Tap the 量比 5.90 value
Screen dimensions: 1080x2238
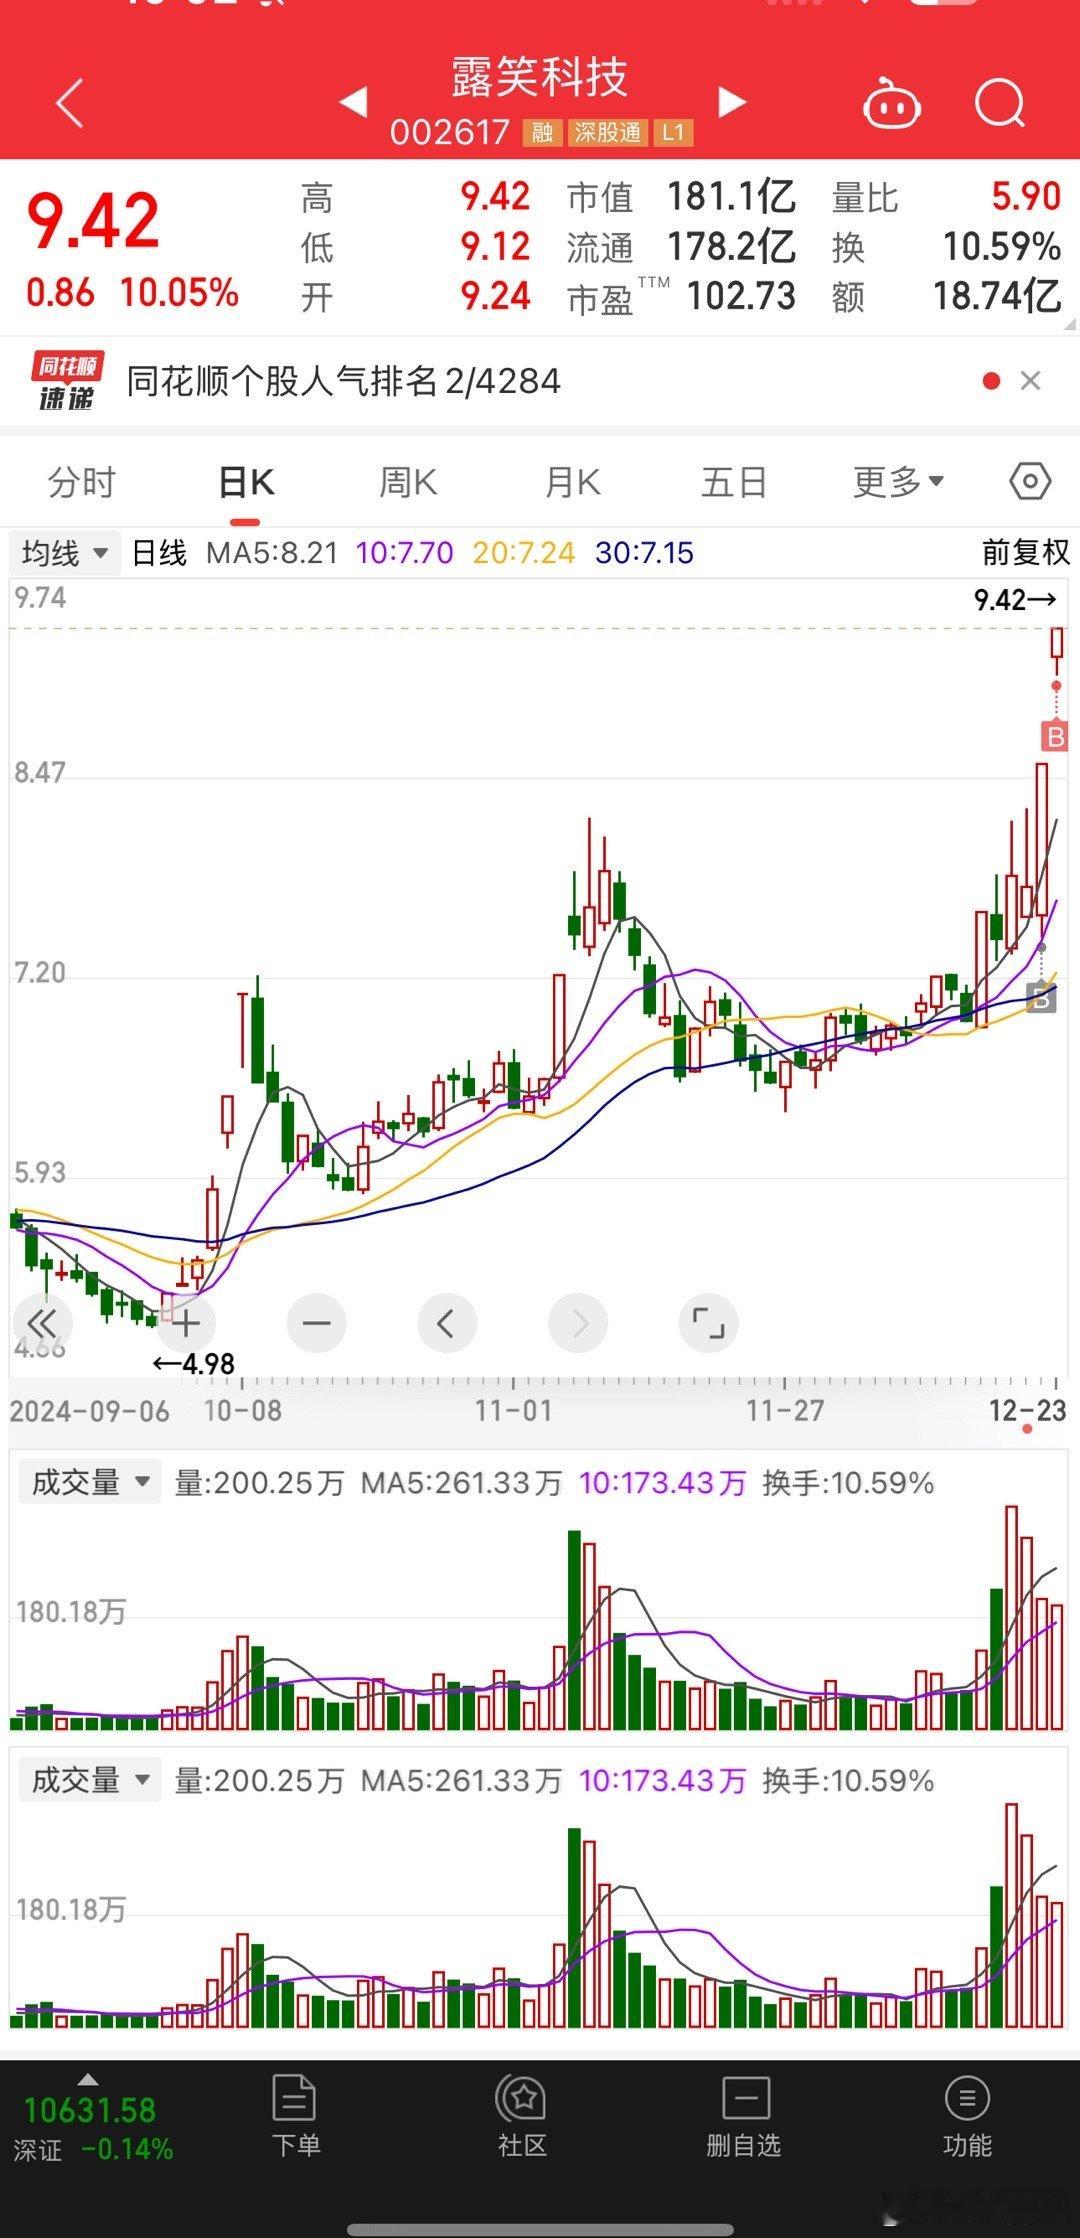click(x=1026, y=197)
